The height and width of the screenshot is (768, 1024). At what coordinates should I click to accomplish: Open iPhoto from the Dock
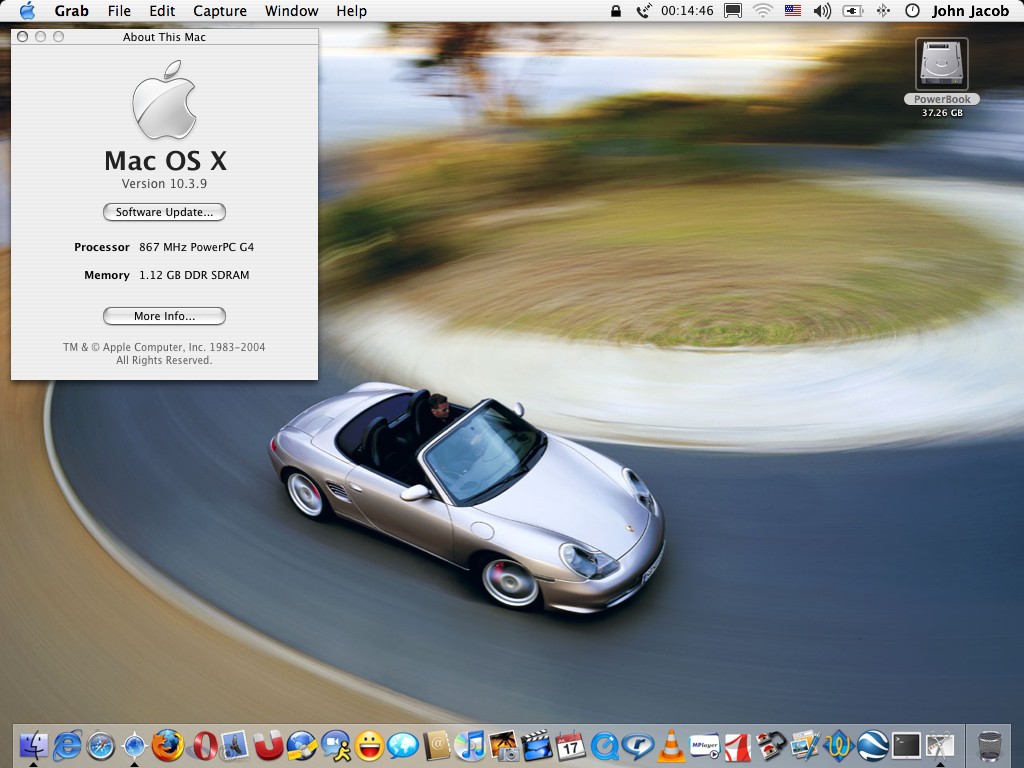[504, 745]
